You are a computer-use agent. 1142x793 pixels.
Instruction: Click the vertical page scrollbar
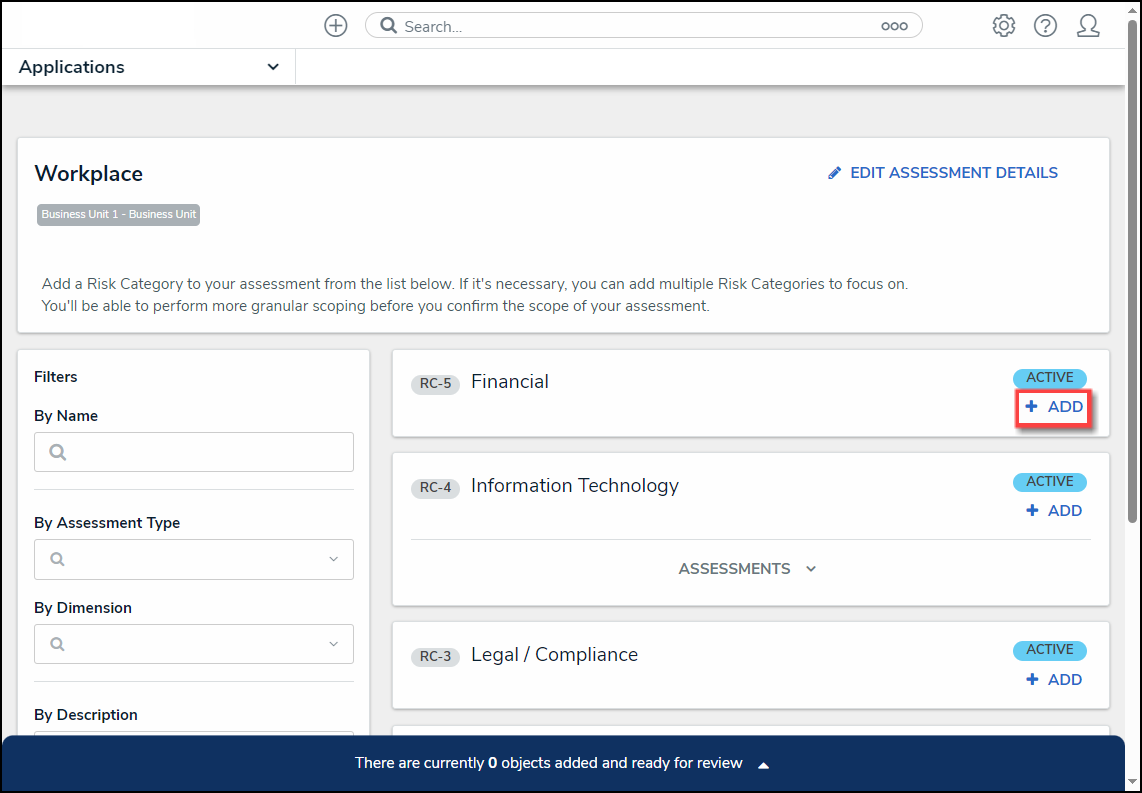tap(1132, 300)
